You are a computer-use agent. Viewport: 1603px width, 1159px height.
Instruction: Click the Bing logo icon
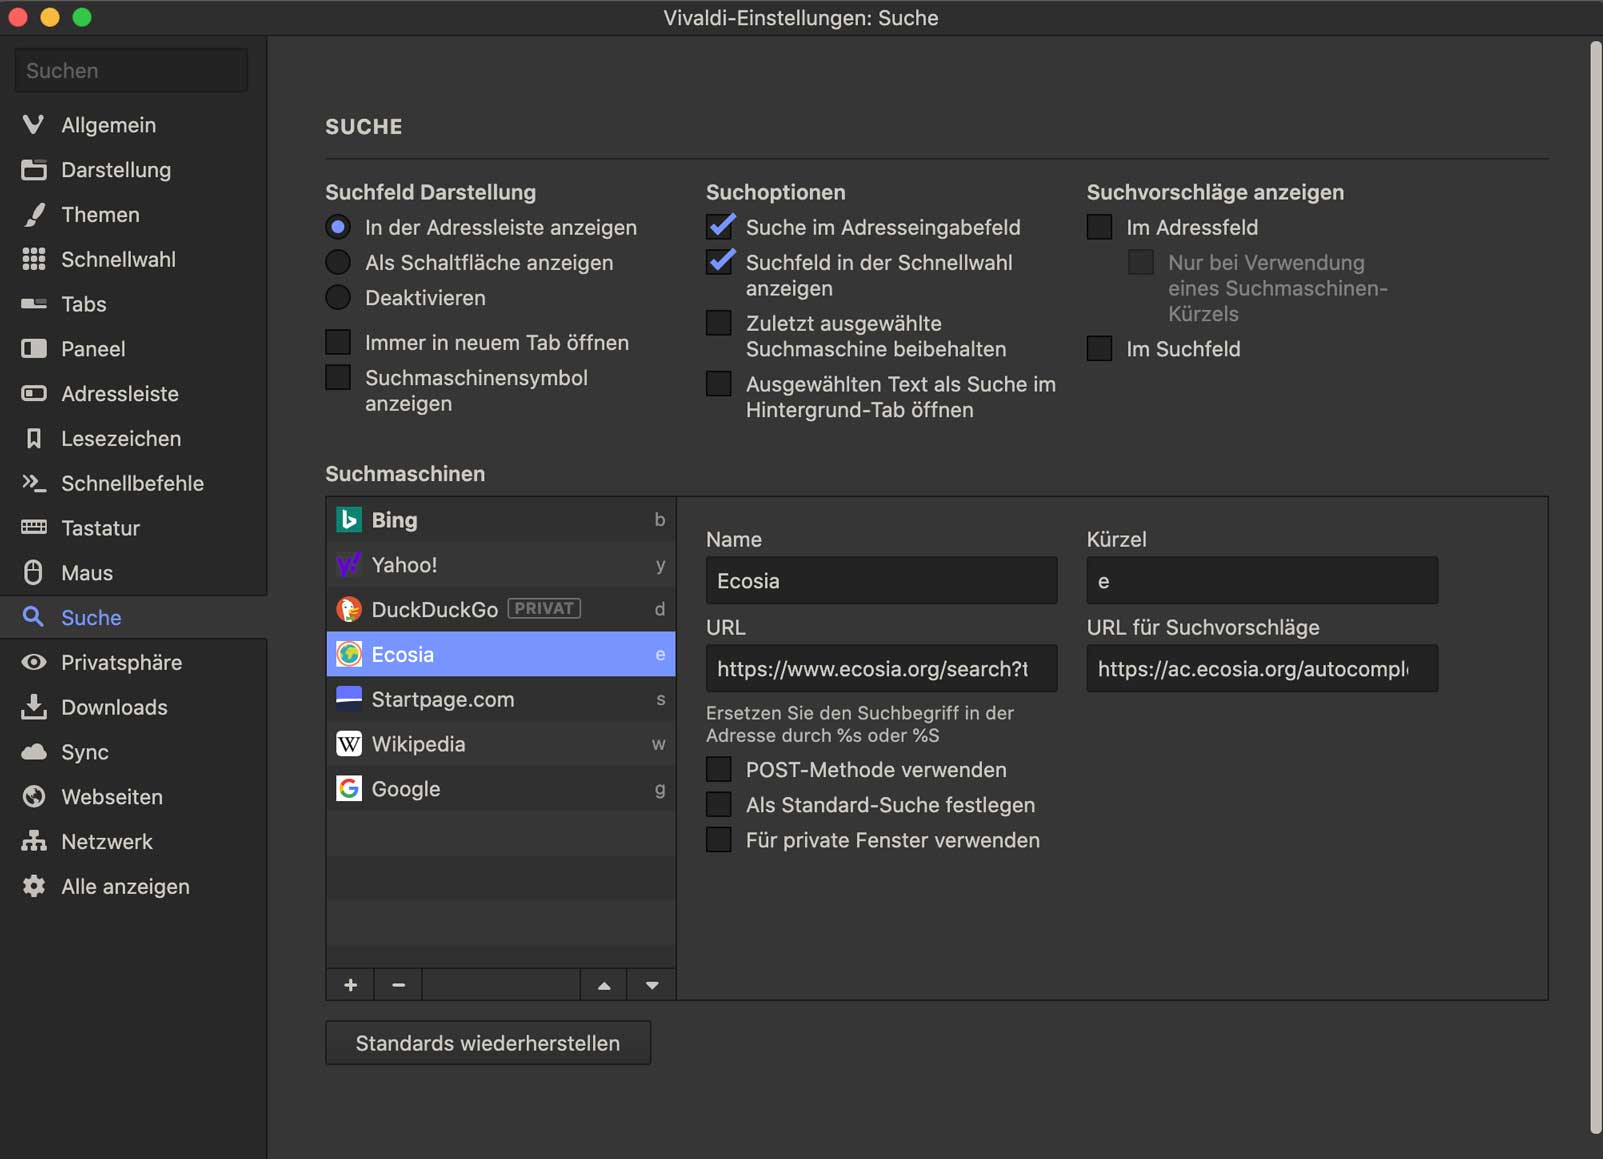[x=348, y=520]
